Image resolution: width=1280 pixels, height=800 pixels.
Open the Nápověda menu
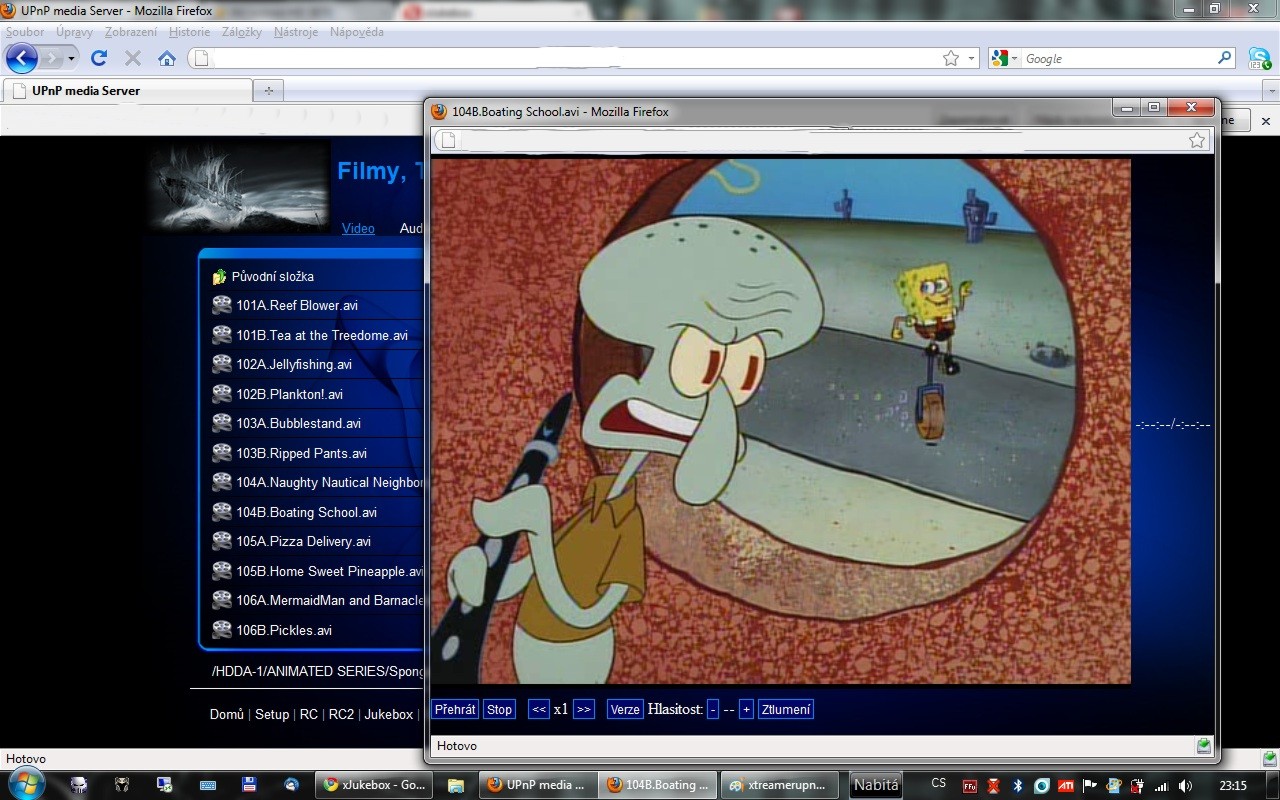(x=356, y=32)
